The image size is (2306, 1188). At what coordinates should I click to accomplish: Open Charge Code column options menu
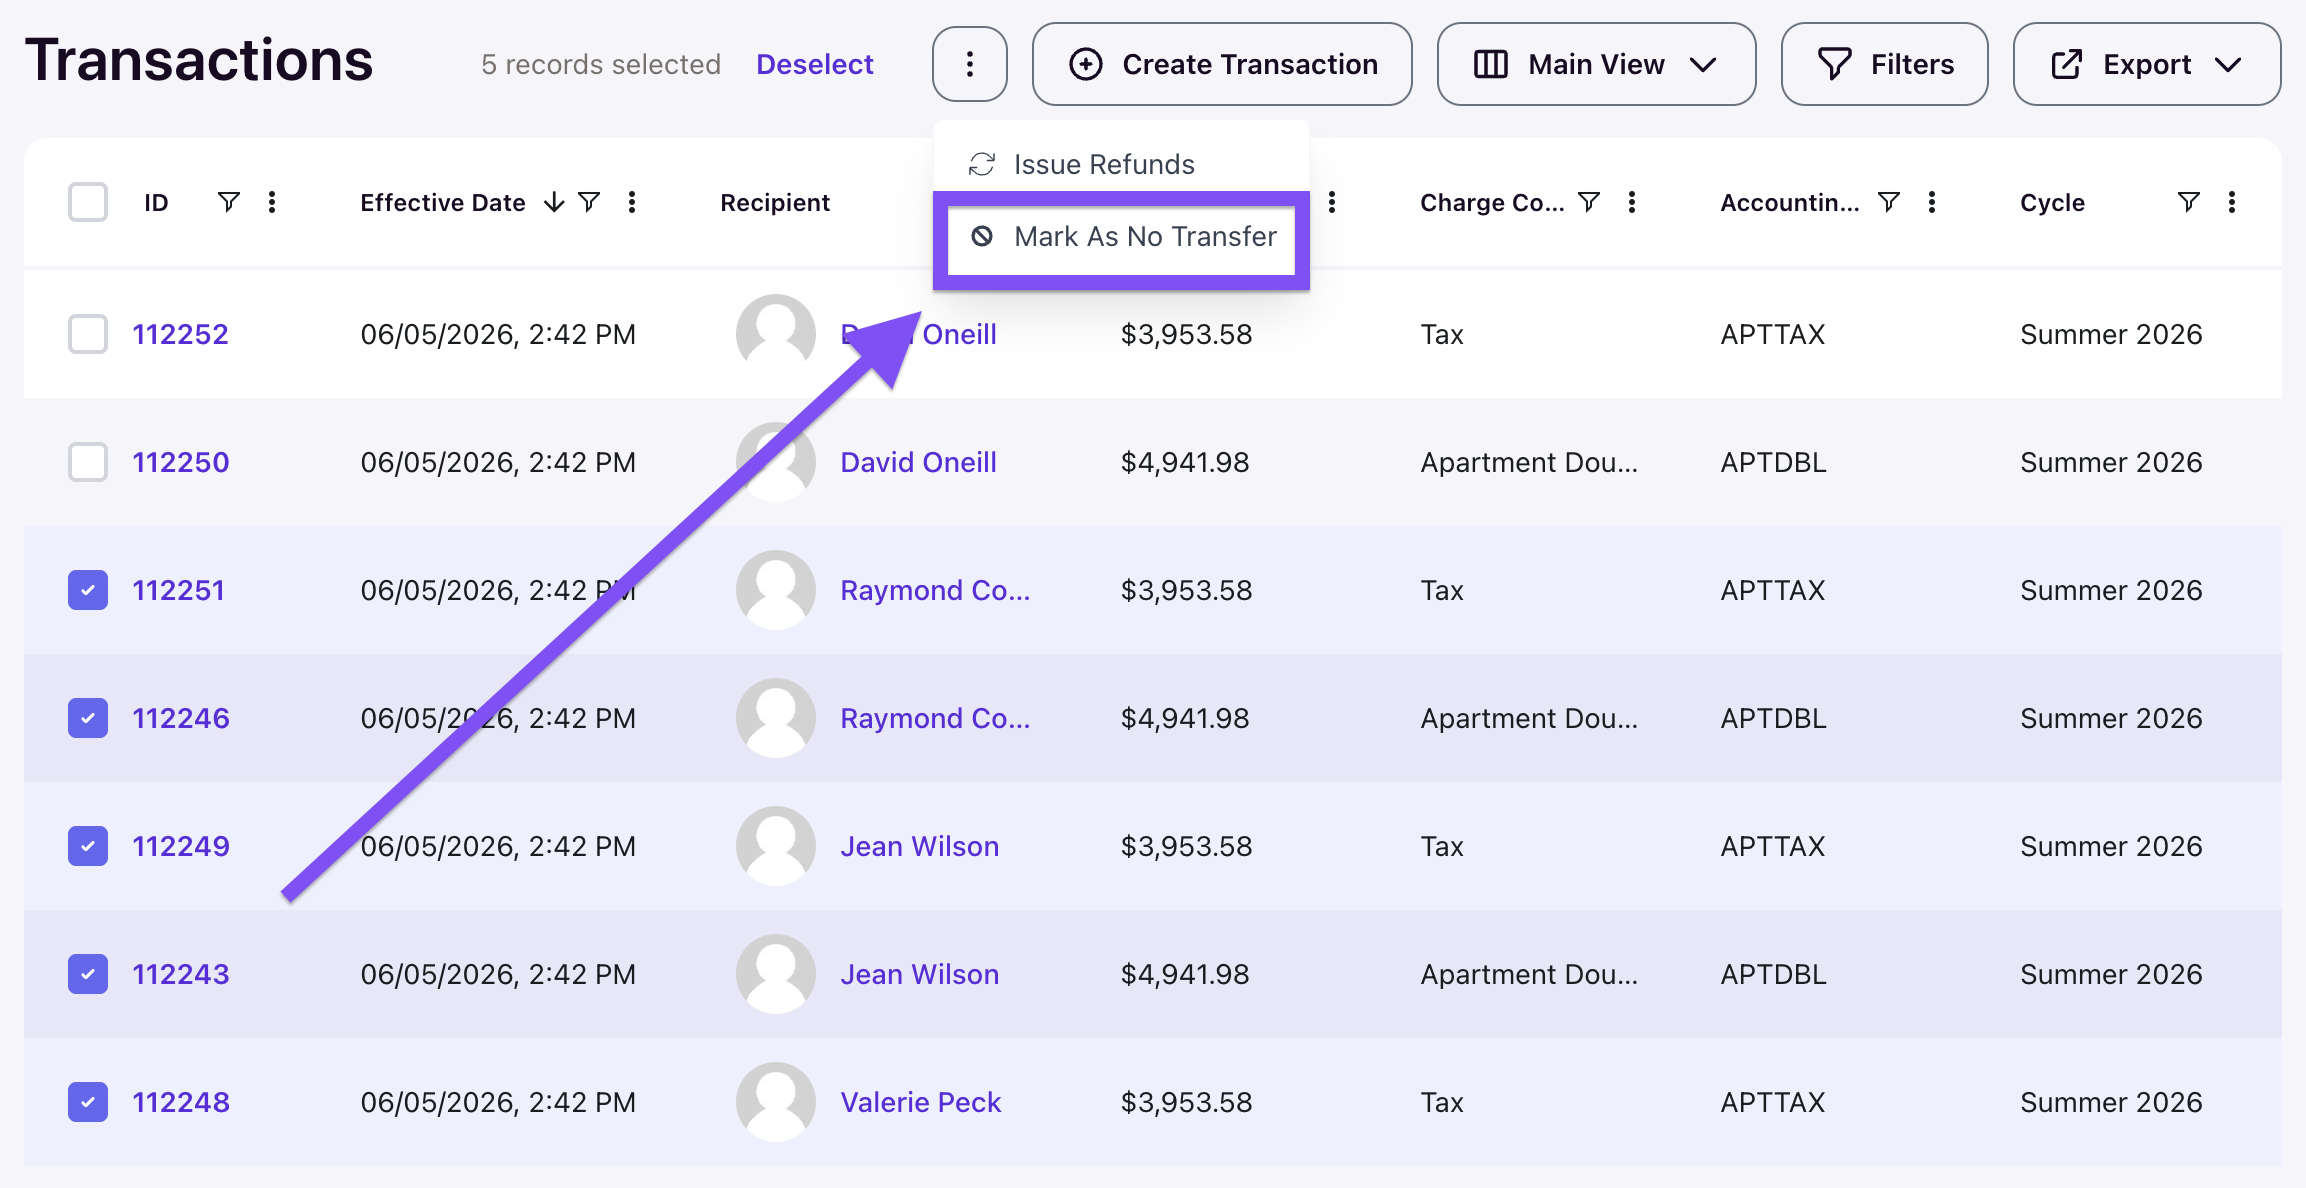tap(1632, 202)
